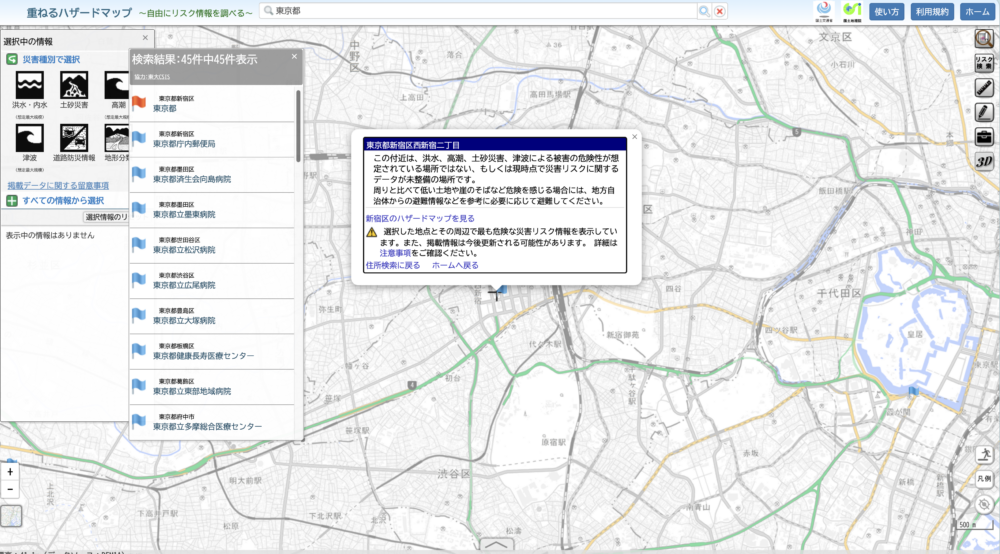
Task: Zoom out the map with minus button
Action: pyautogui.click(x=10, y=489)
